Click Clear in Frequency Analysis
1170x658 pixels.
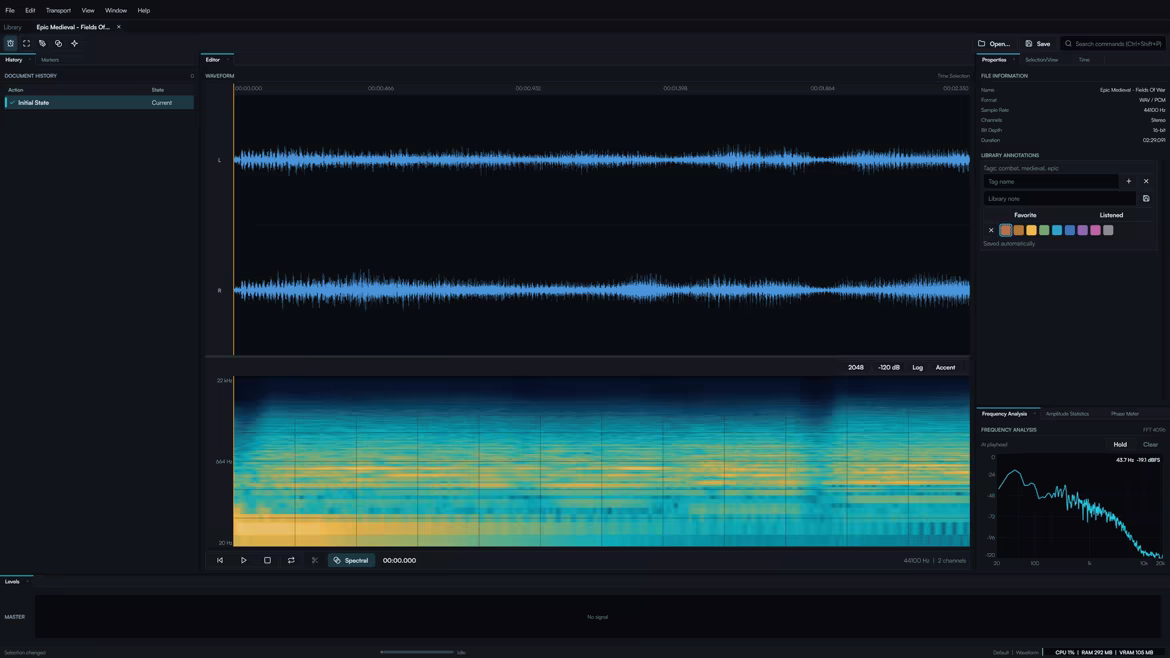tap(1151, 445)
